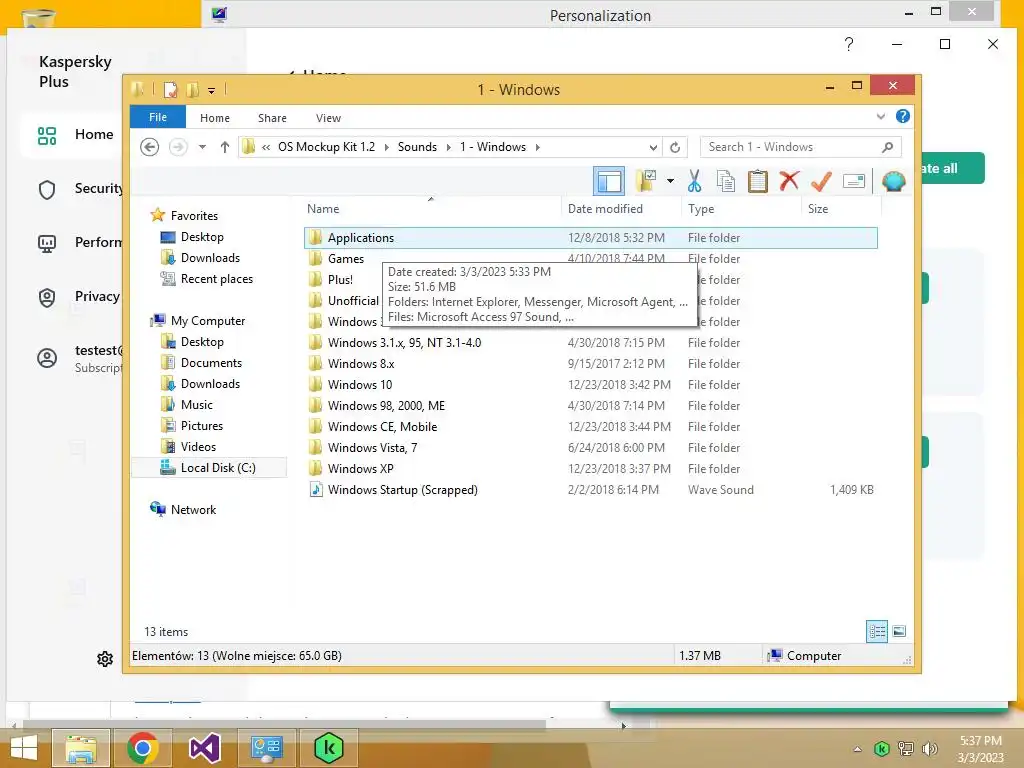Image resolution: width=1024 pixels, height=768 pixels.
Task: Open Kaspersky settings gear icon
Action: (x=104, y=659)
